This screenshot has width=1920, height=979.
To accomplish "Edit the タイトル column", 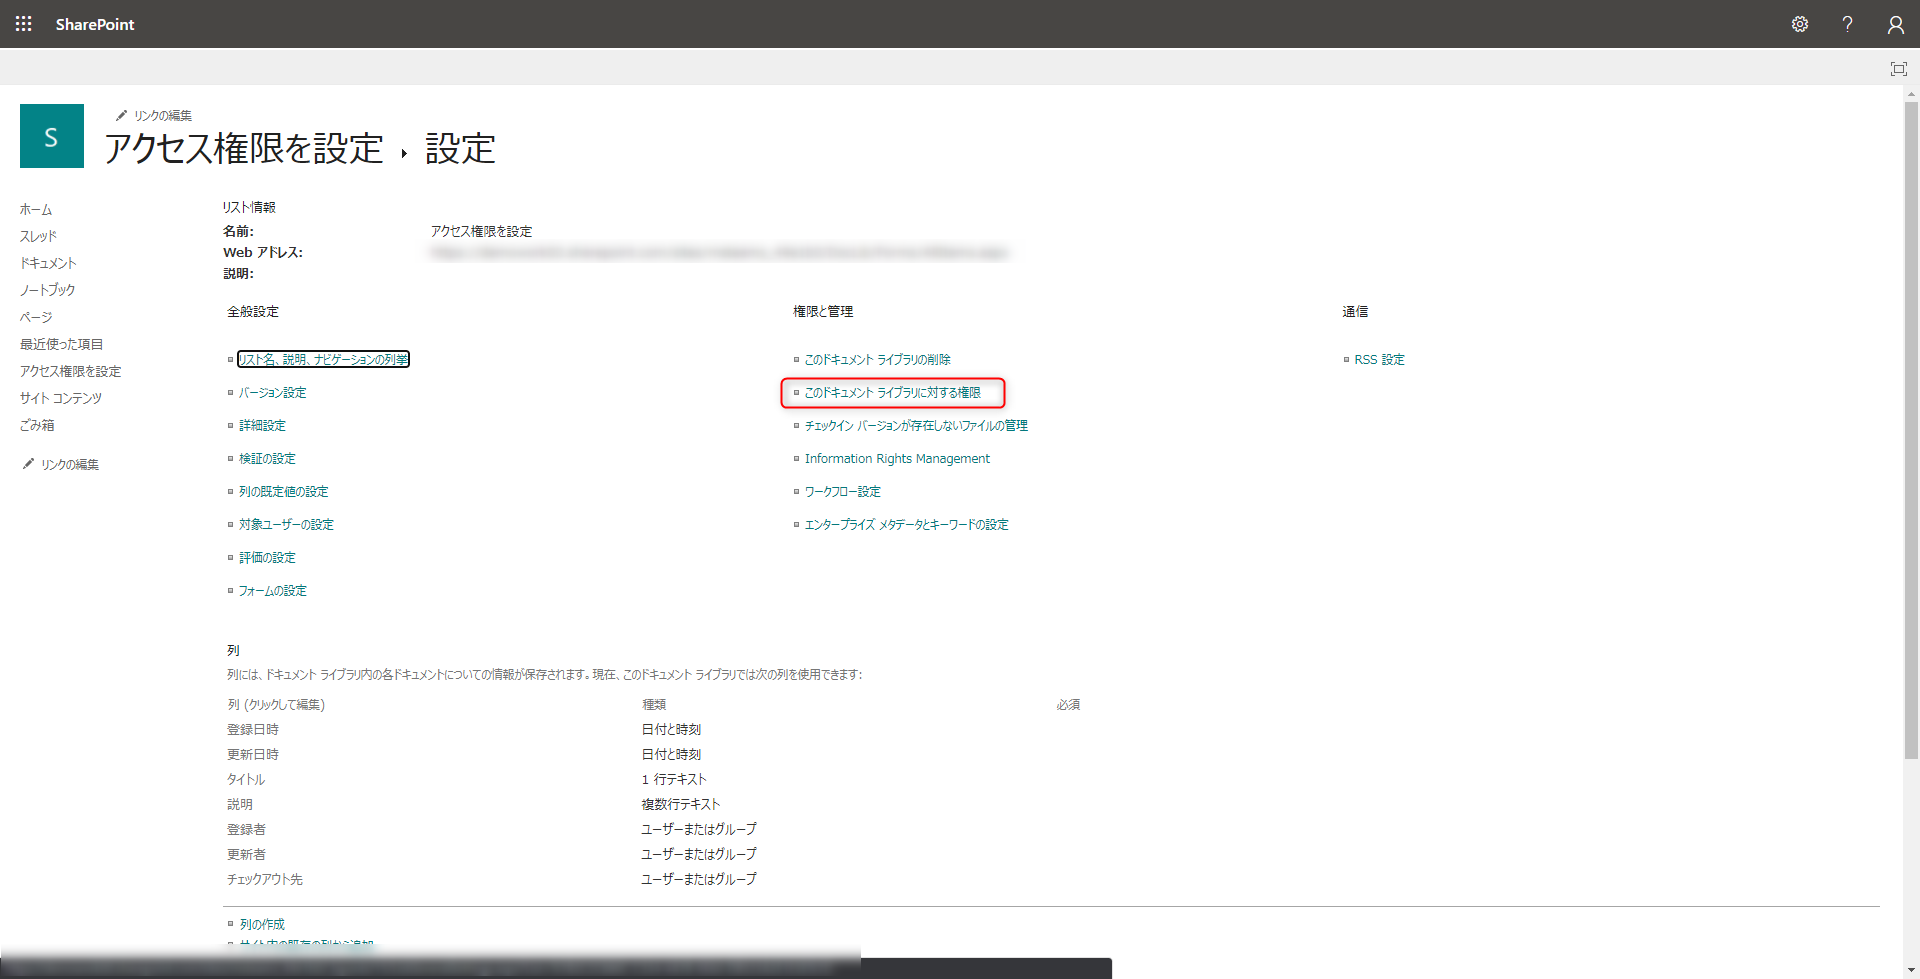I will (x=246, y=779).
